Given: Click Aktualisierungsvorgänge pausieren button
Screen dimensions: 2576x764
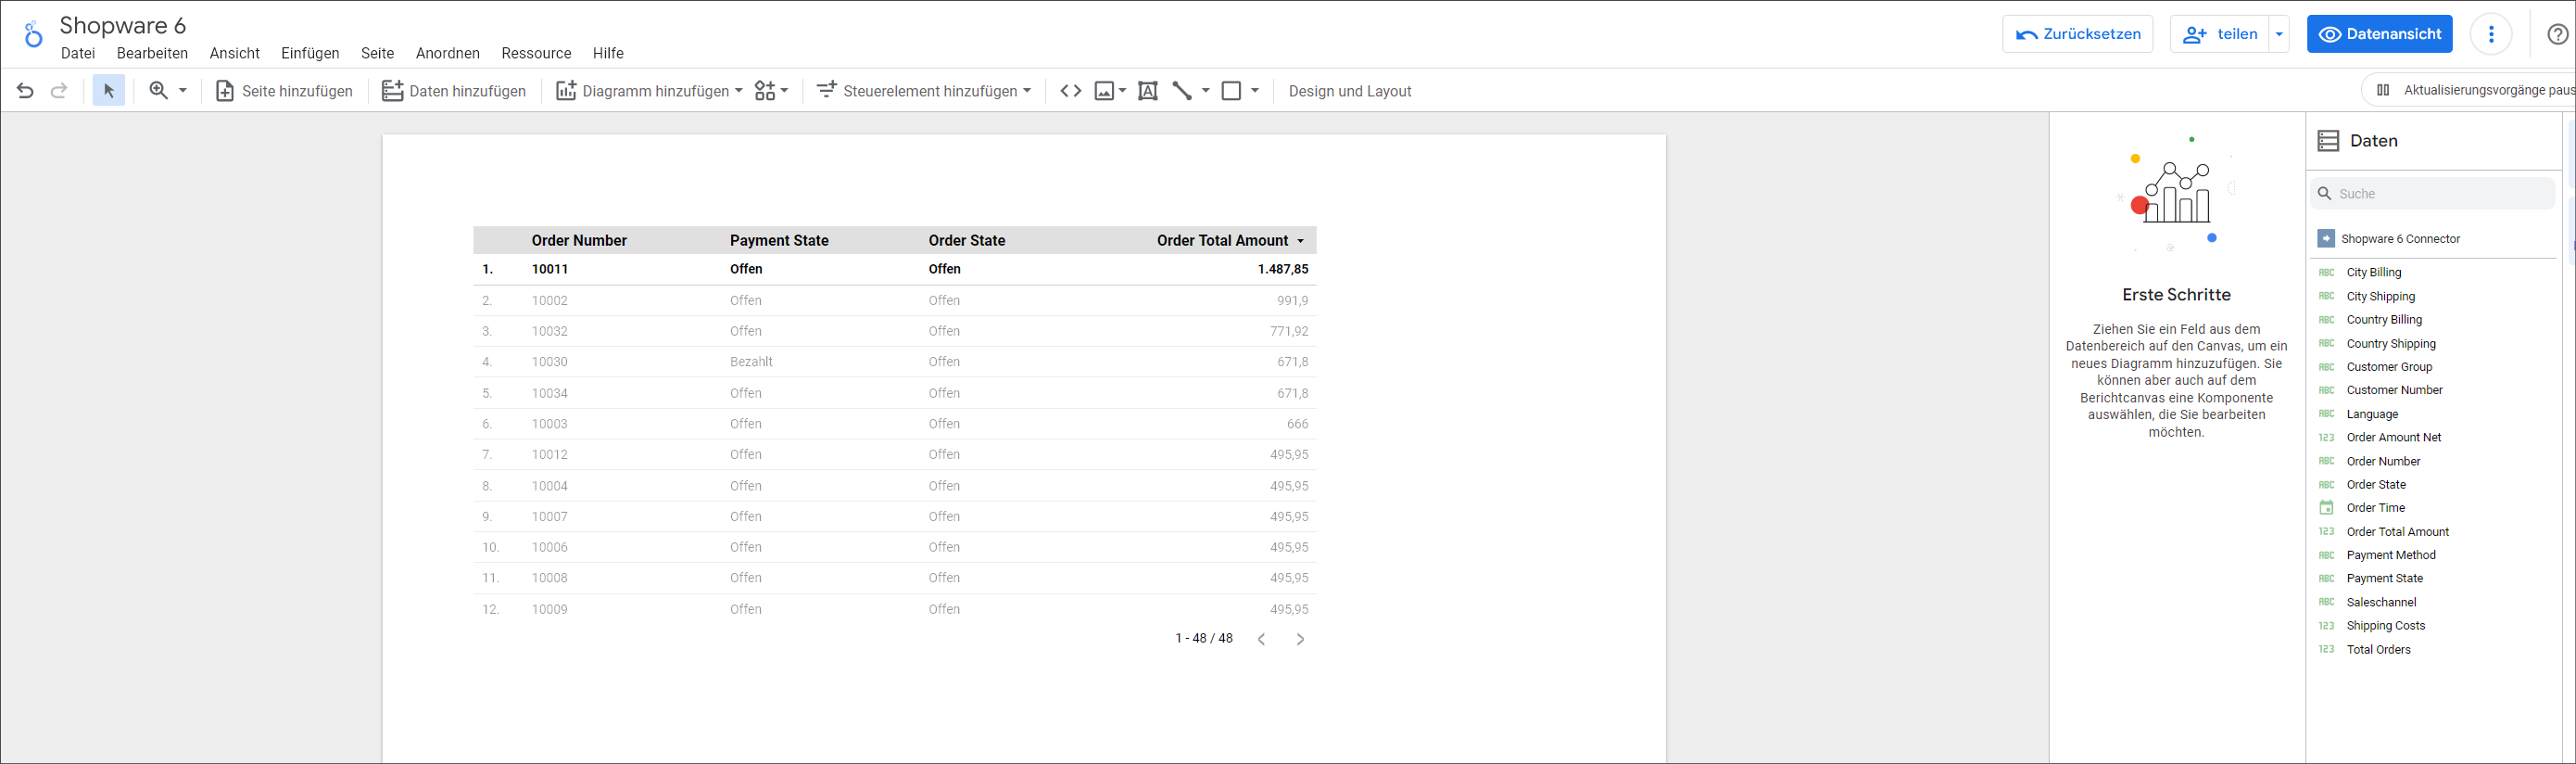Looking at the screenshot, I should tap(2470, 90).
